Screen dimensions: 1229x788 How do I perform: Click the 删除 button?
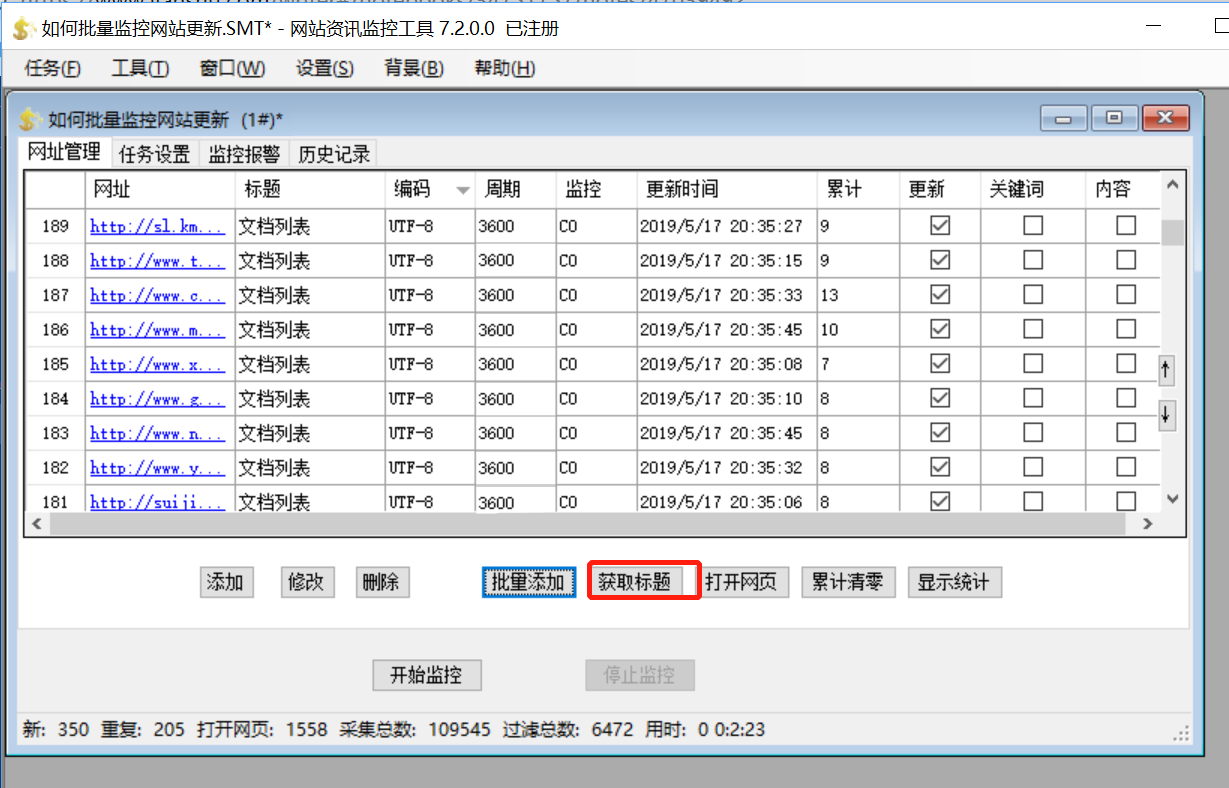382,582
